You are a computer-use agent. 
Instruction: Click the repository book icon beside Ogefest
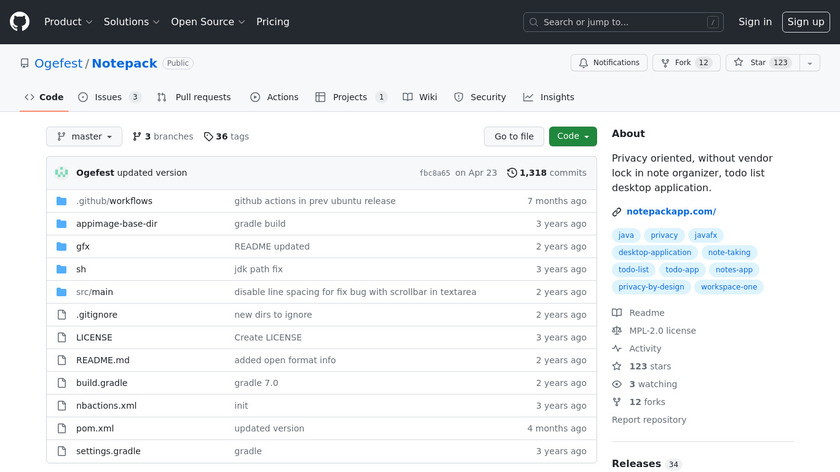pyautogui.click(x=25, y=63)
